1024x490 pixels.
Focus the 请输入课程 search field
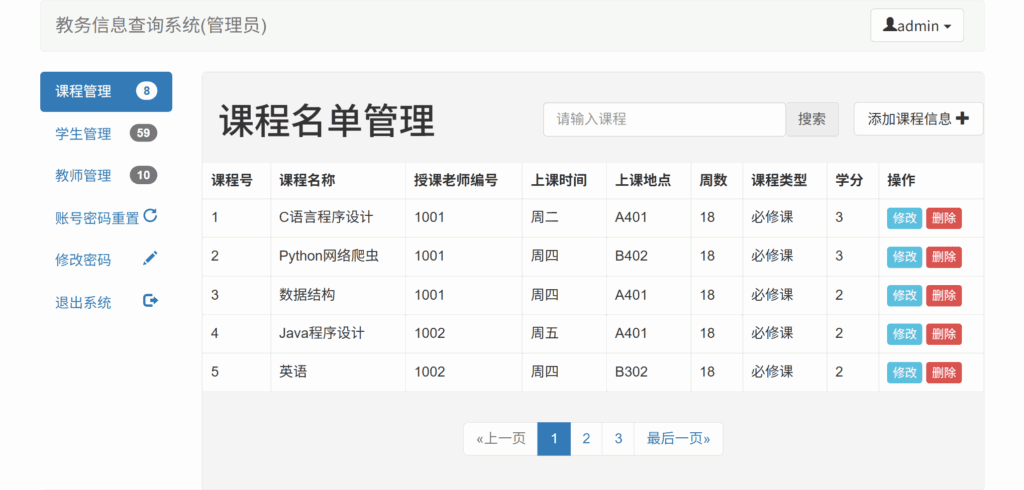[x=664, y=119]
